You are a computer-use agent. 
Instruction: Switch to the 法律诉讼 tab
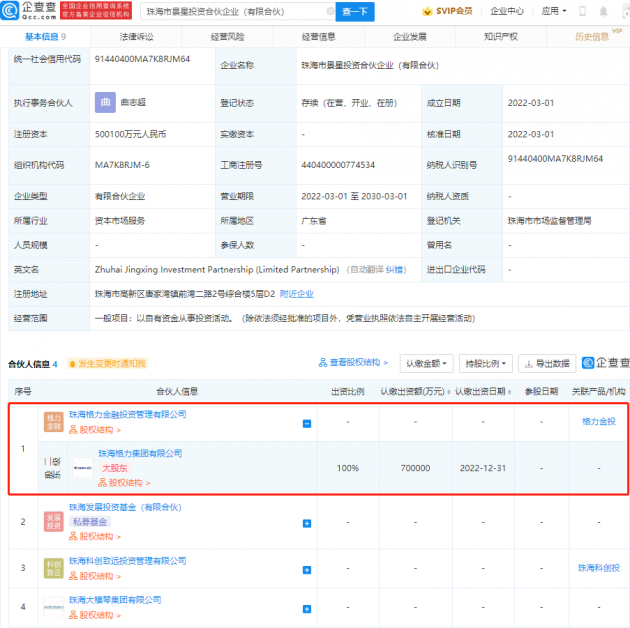136,37
